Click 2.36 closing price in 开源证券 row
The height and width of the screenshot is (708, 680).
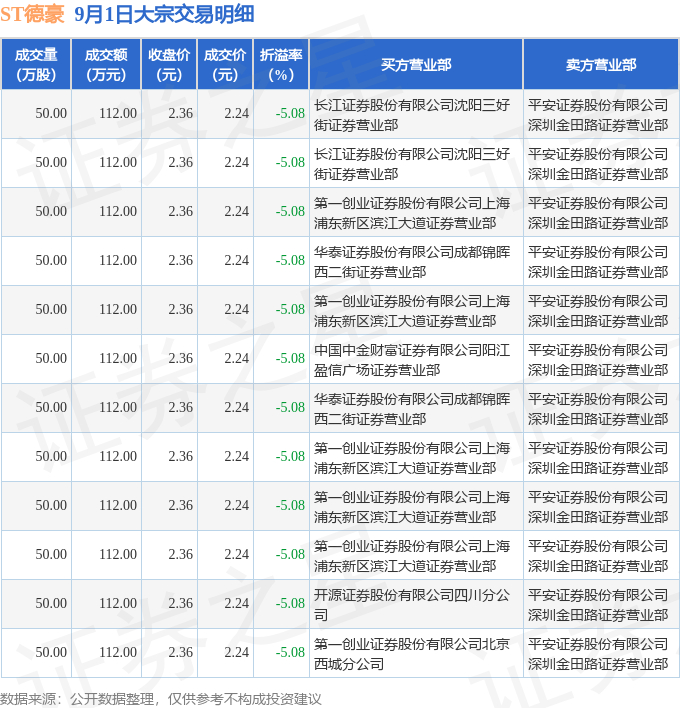click(x=181, y=603)
